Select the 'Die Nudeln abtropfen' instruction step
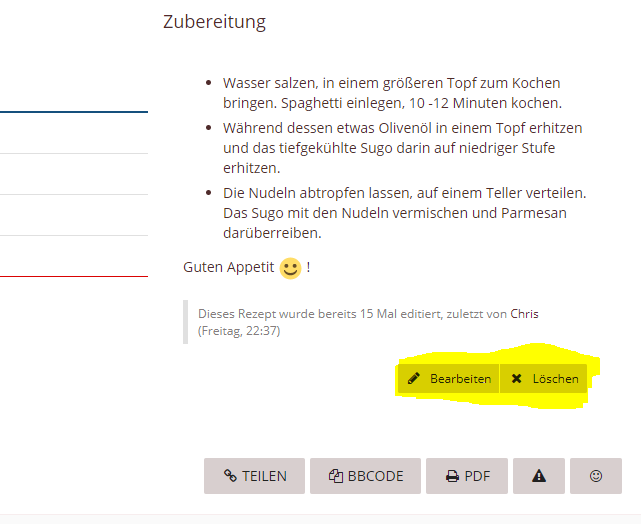The image size is (641, 524). pyautogui.click(x=404, y=212)
